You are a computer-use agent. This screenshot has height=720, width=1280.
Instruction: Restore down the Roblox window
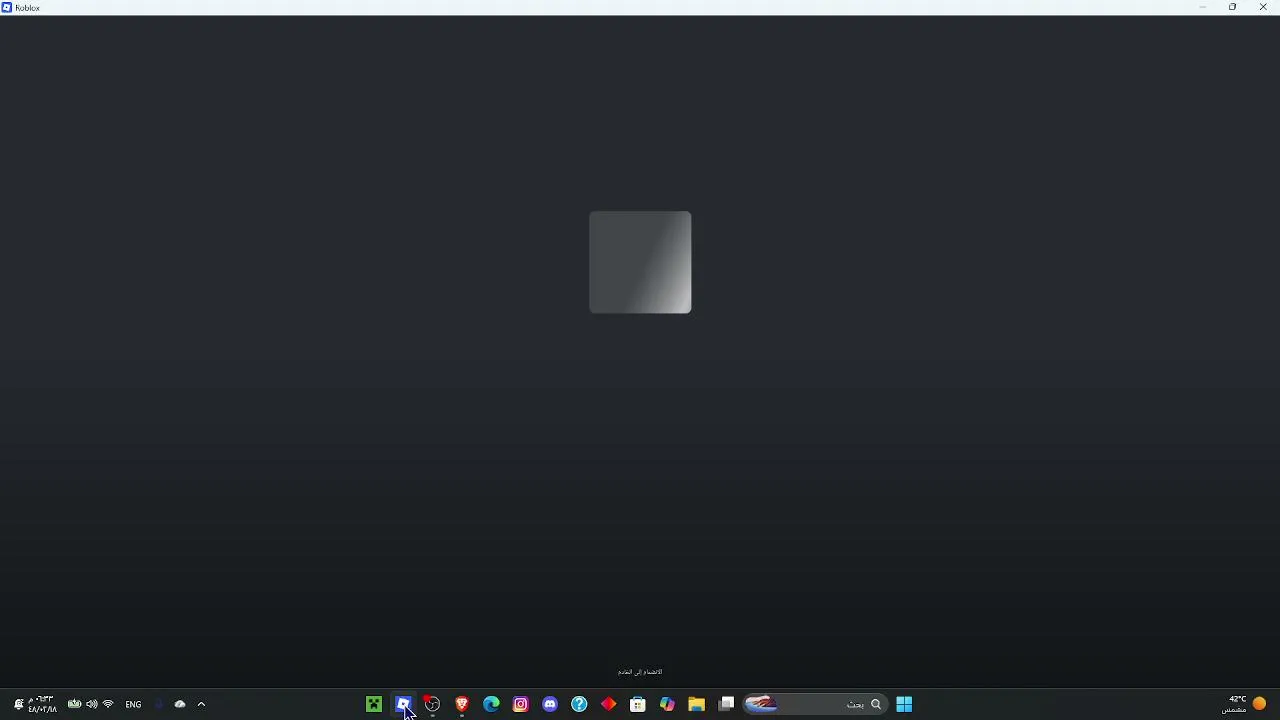[x=1232, y=7]
